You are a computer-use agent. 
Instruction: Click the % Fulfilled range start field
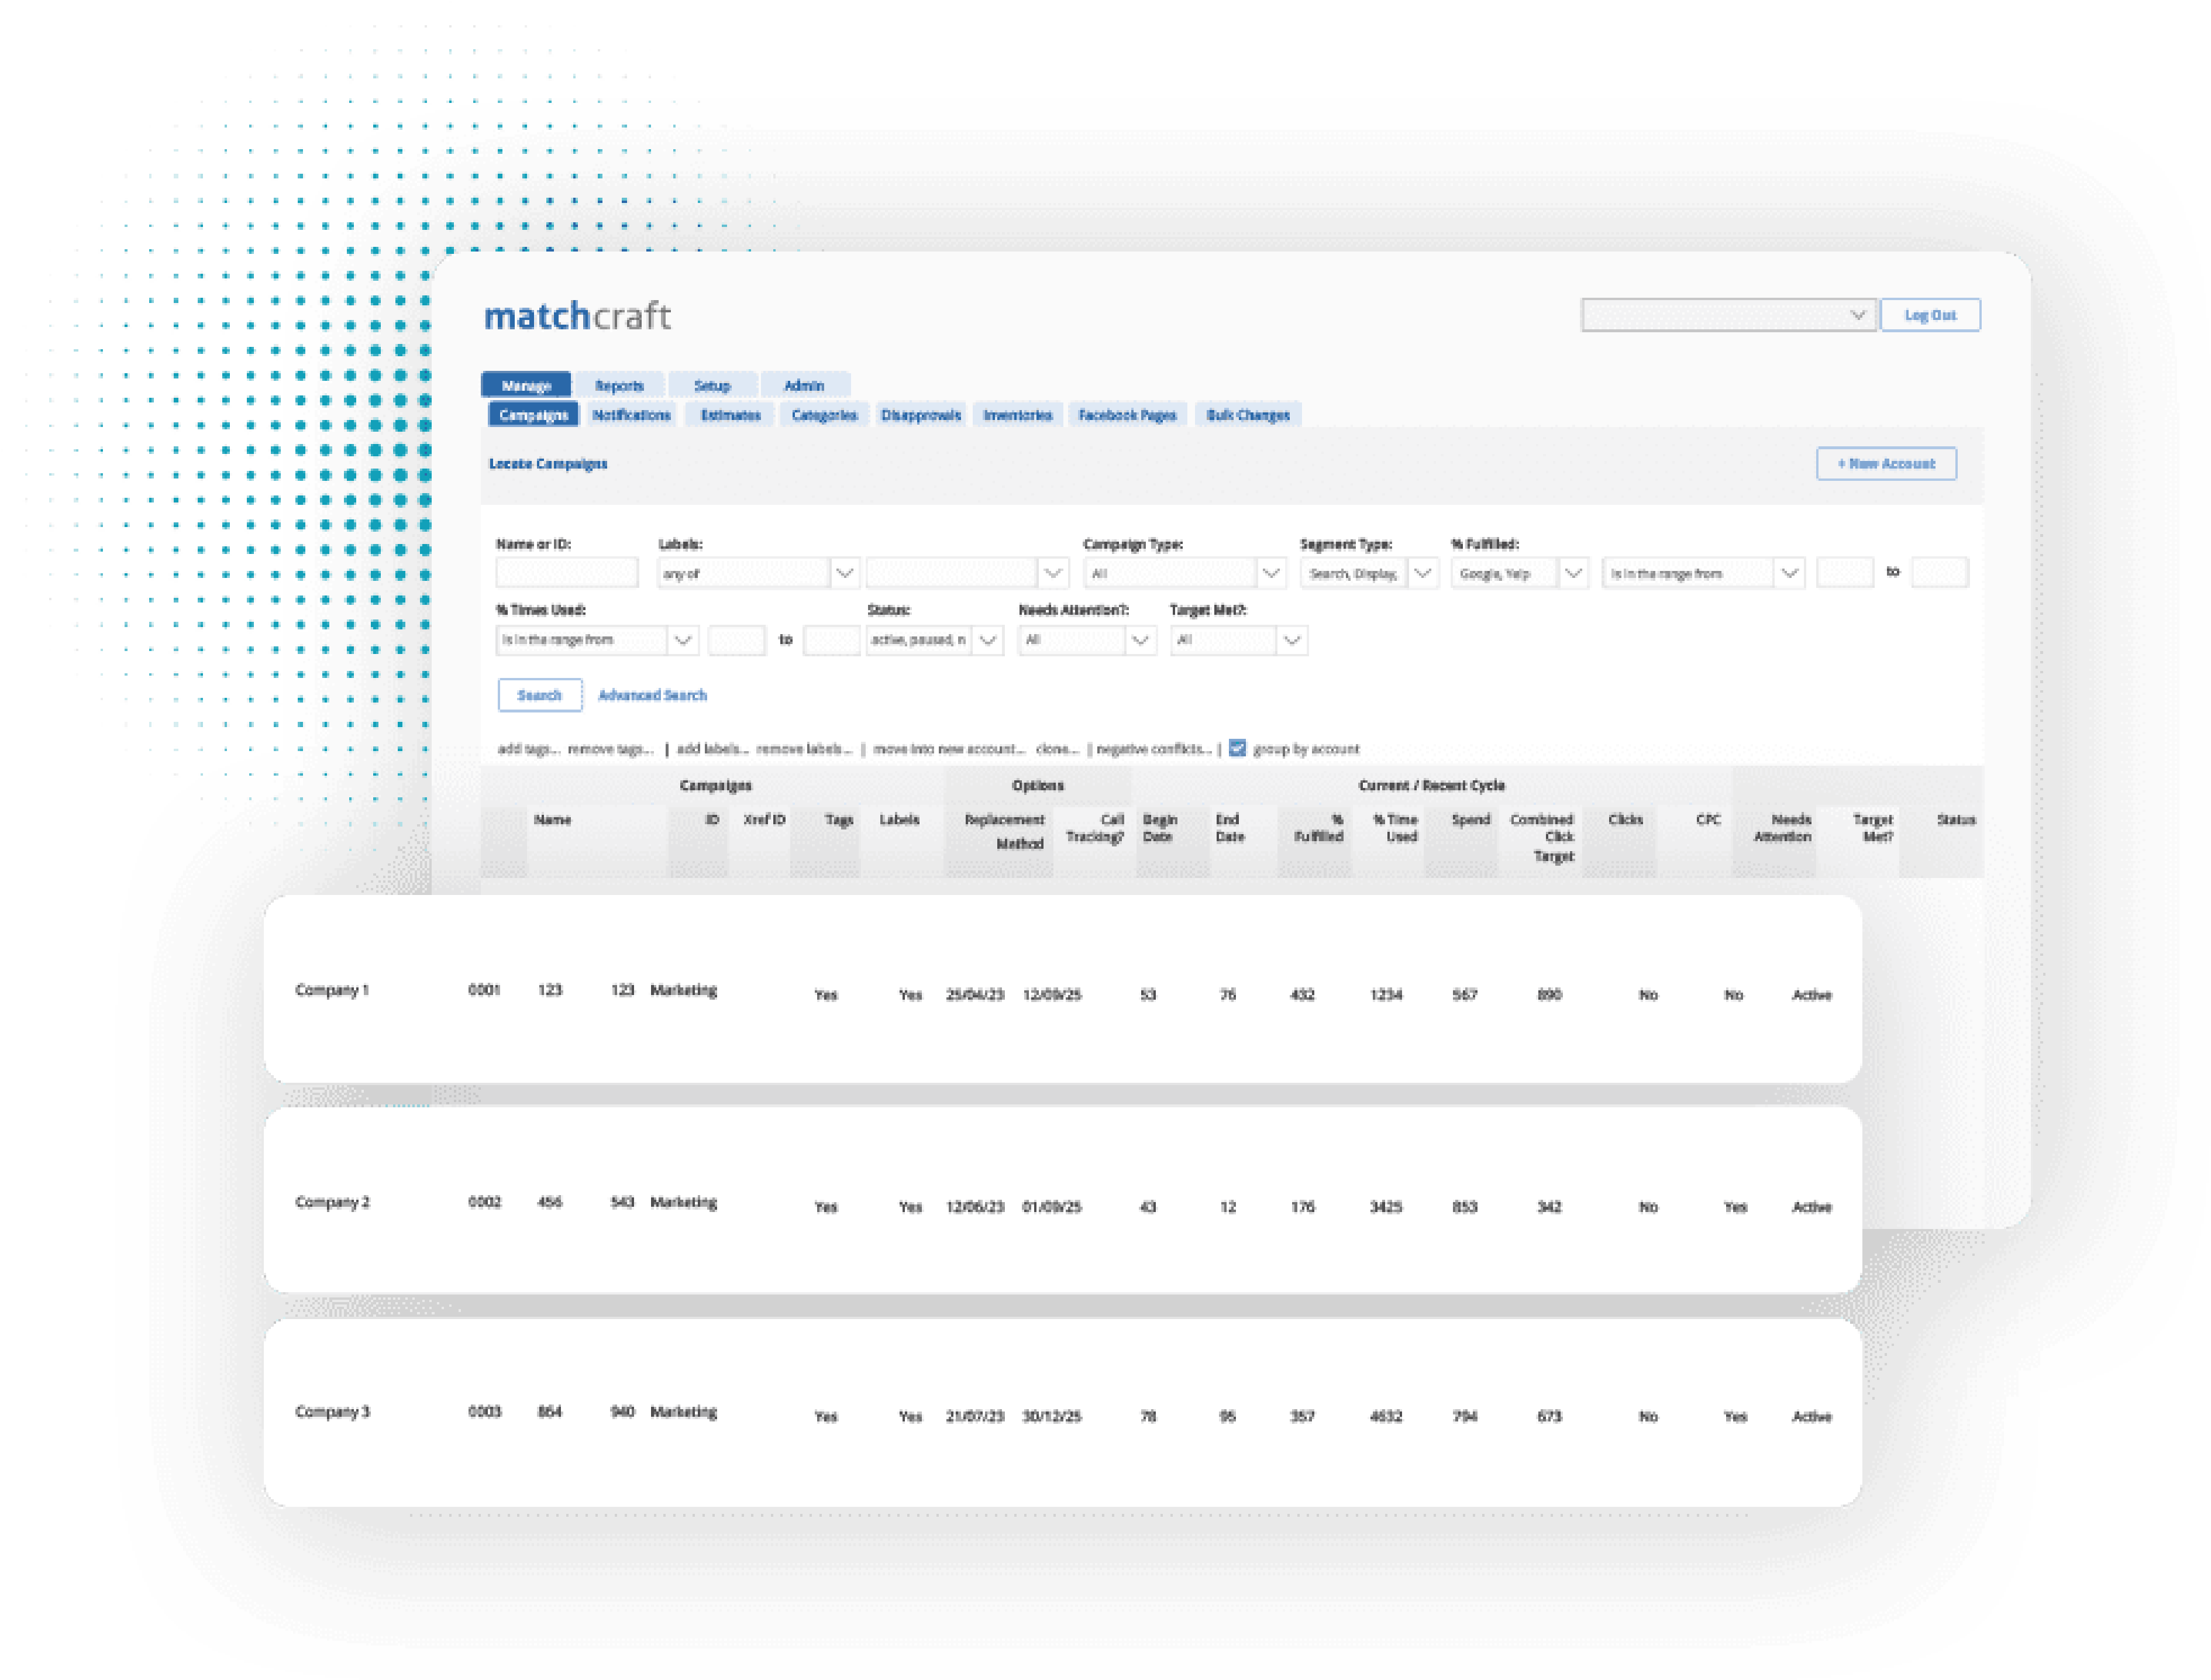tap(1844, 573)
